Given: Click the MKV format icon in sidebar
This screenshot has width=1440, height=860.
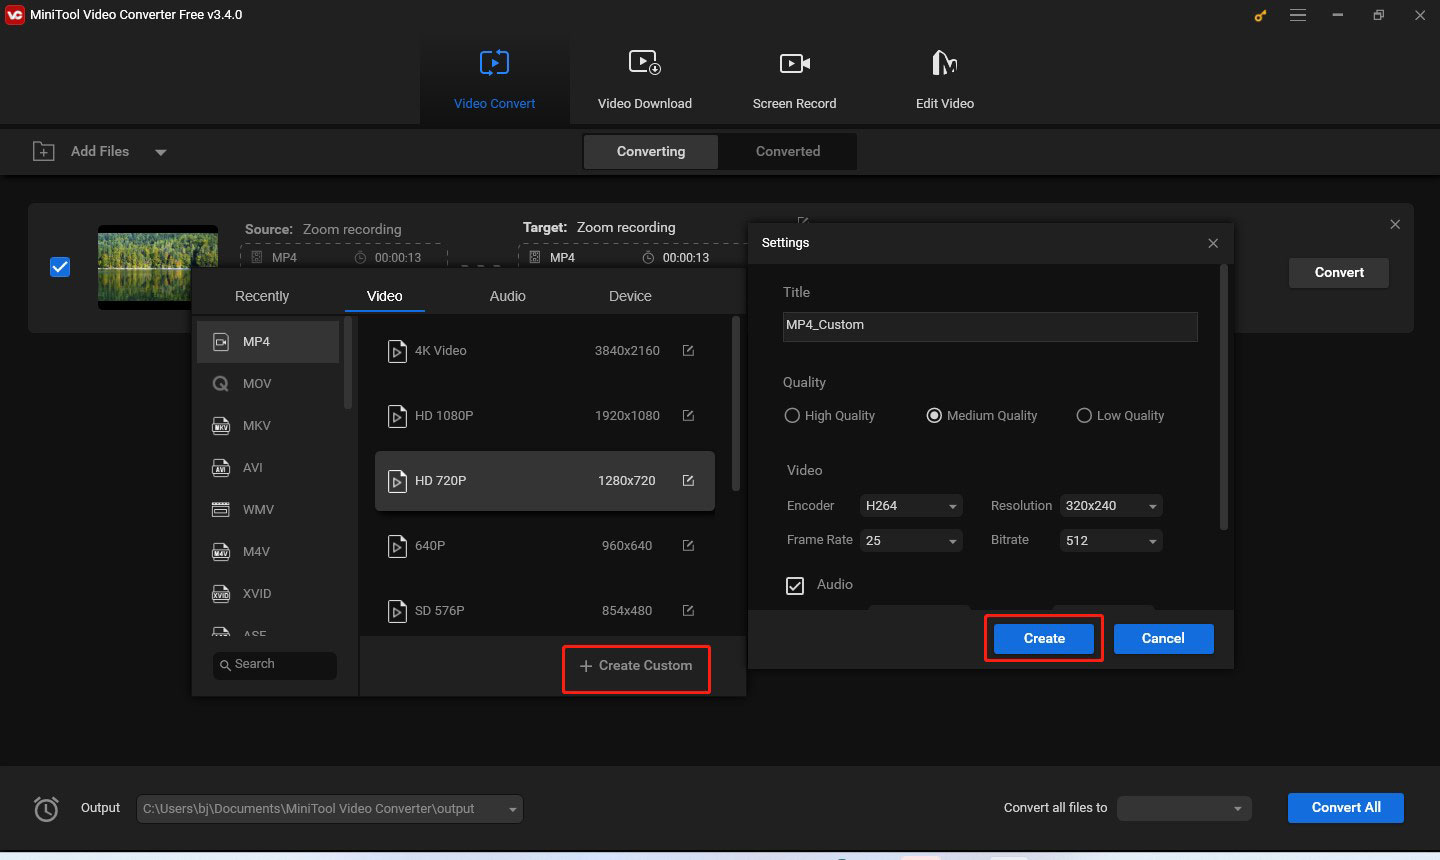Looking at the screenshot, I should pos(221,426).
